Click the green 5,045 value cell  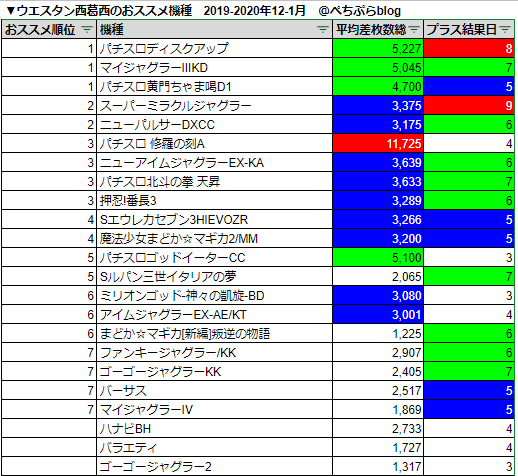378,67
